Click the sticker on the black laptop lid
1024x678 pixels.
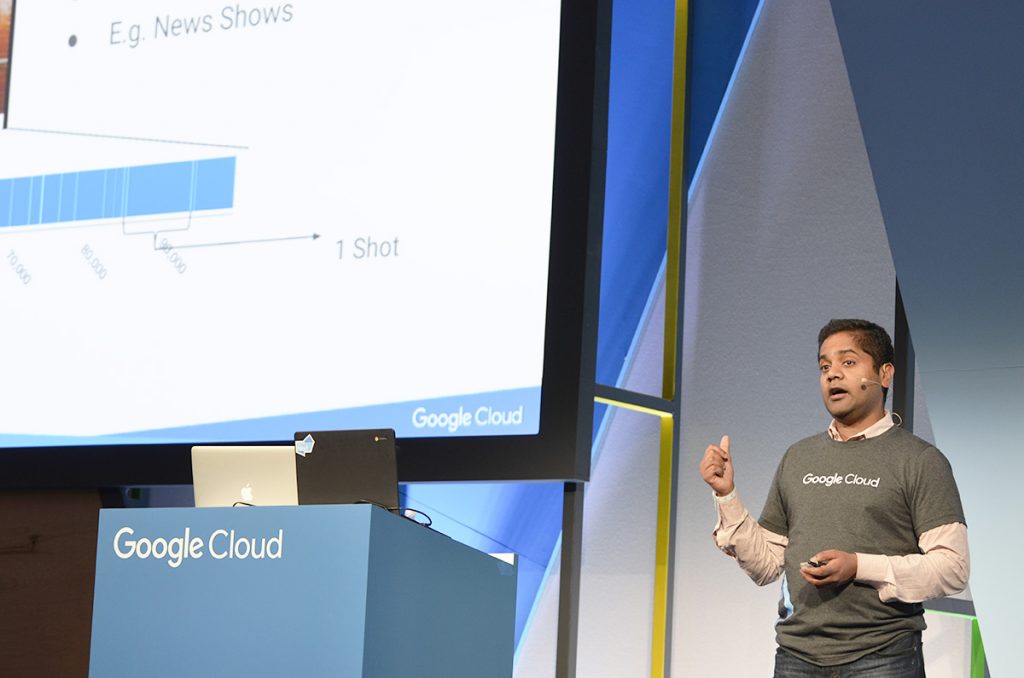tap(304, 445)
